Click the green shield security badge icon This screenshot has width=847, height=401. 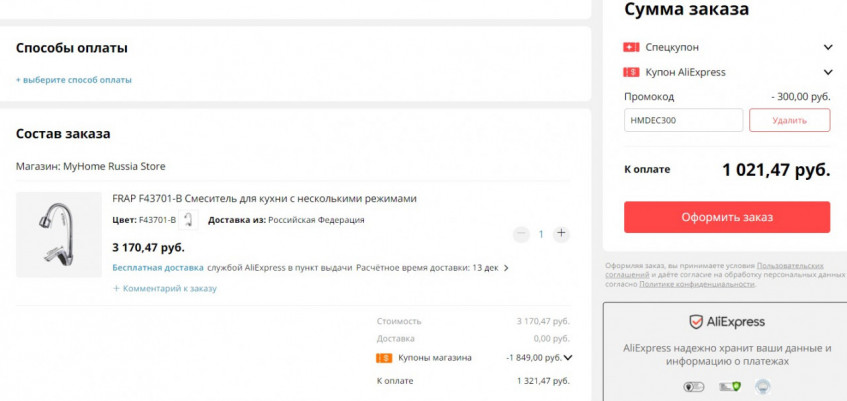click(729, 387)
